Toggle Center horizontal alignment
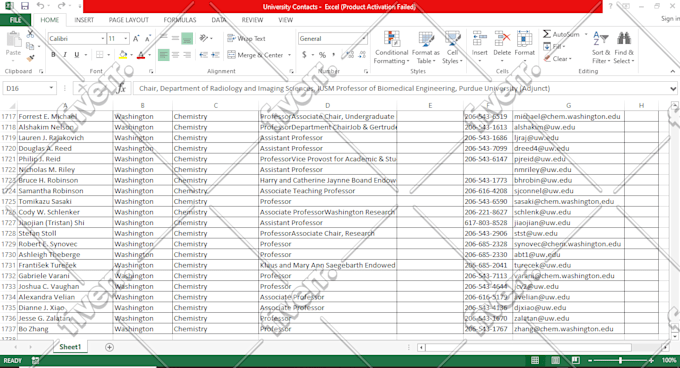680x368 pixels. click(x=175, y=55)
